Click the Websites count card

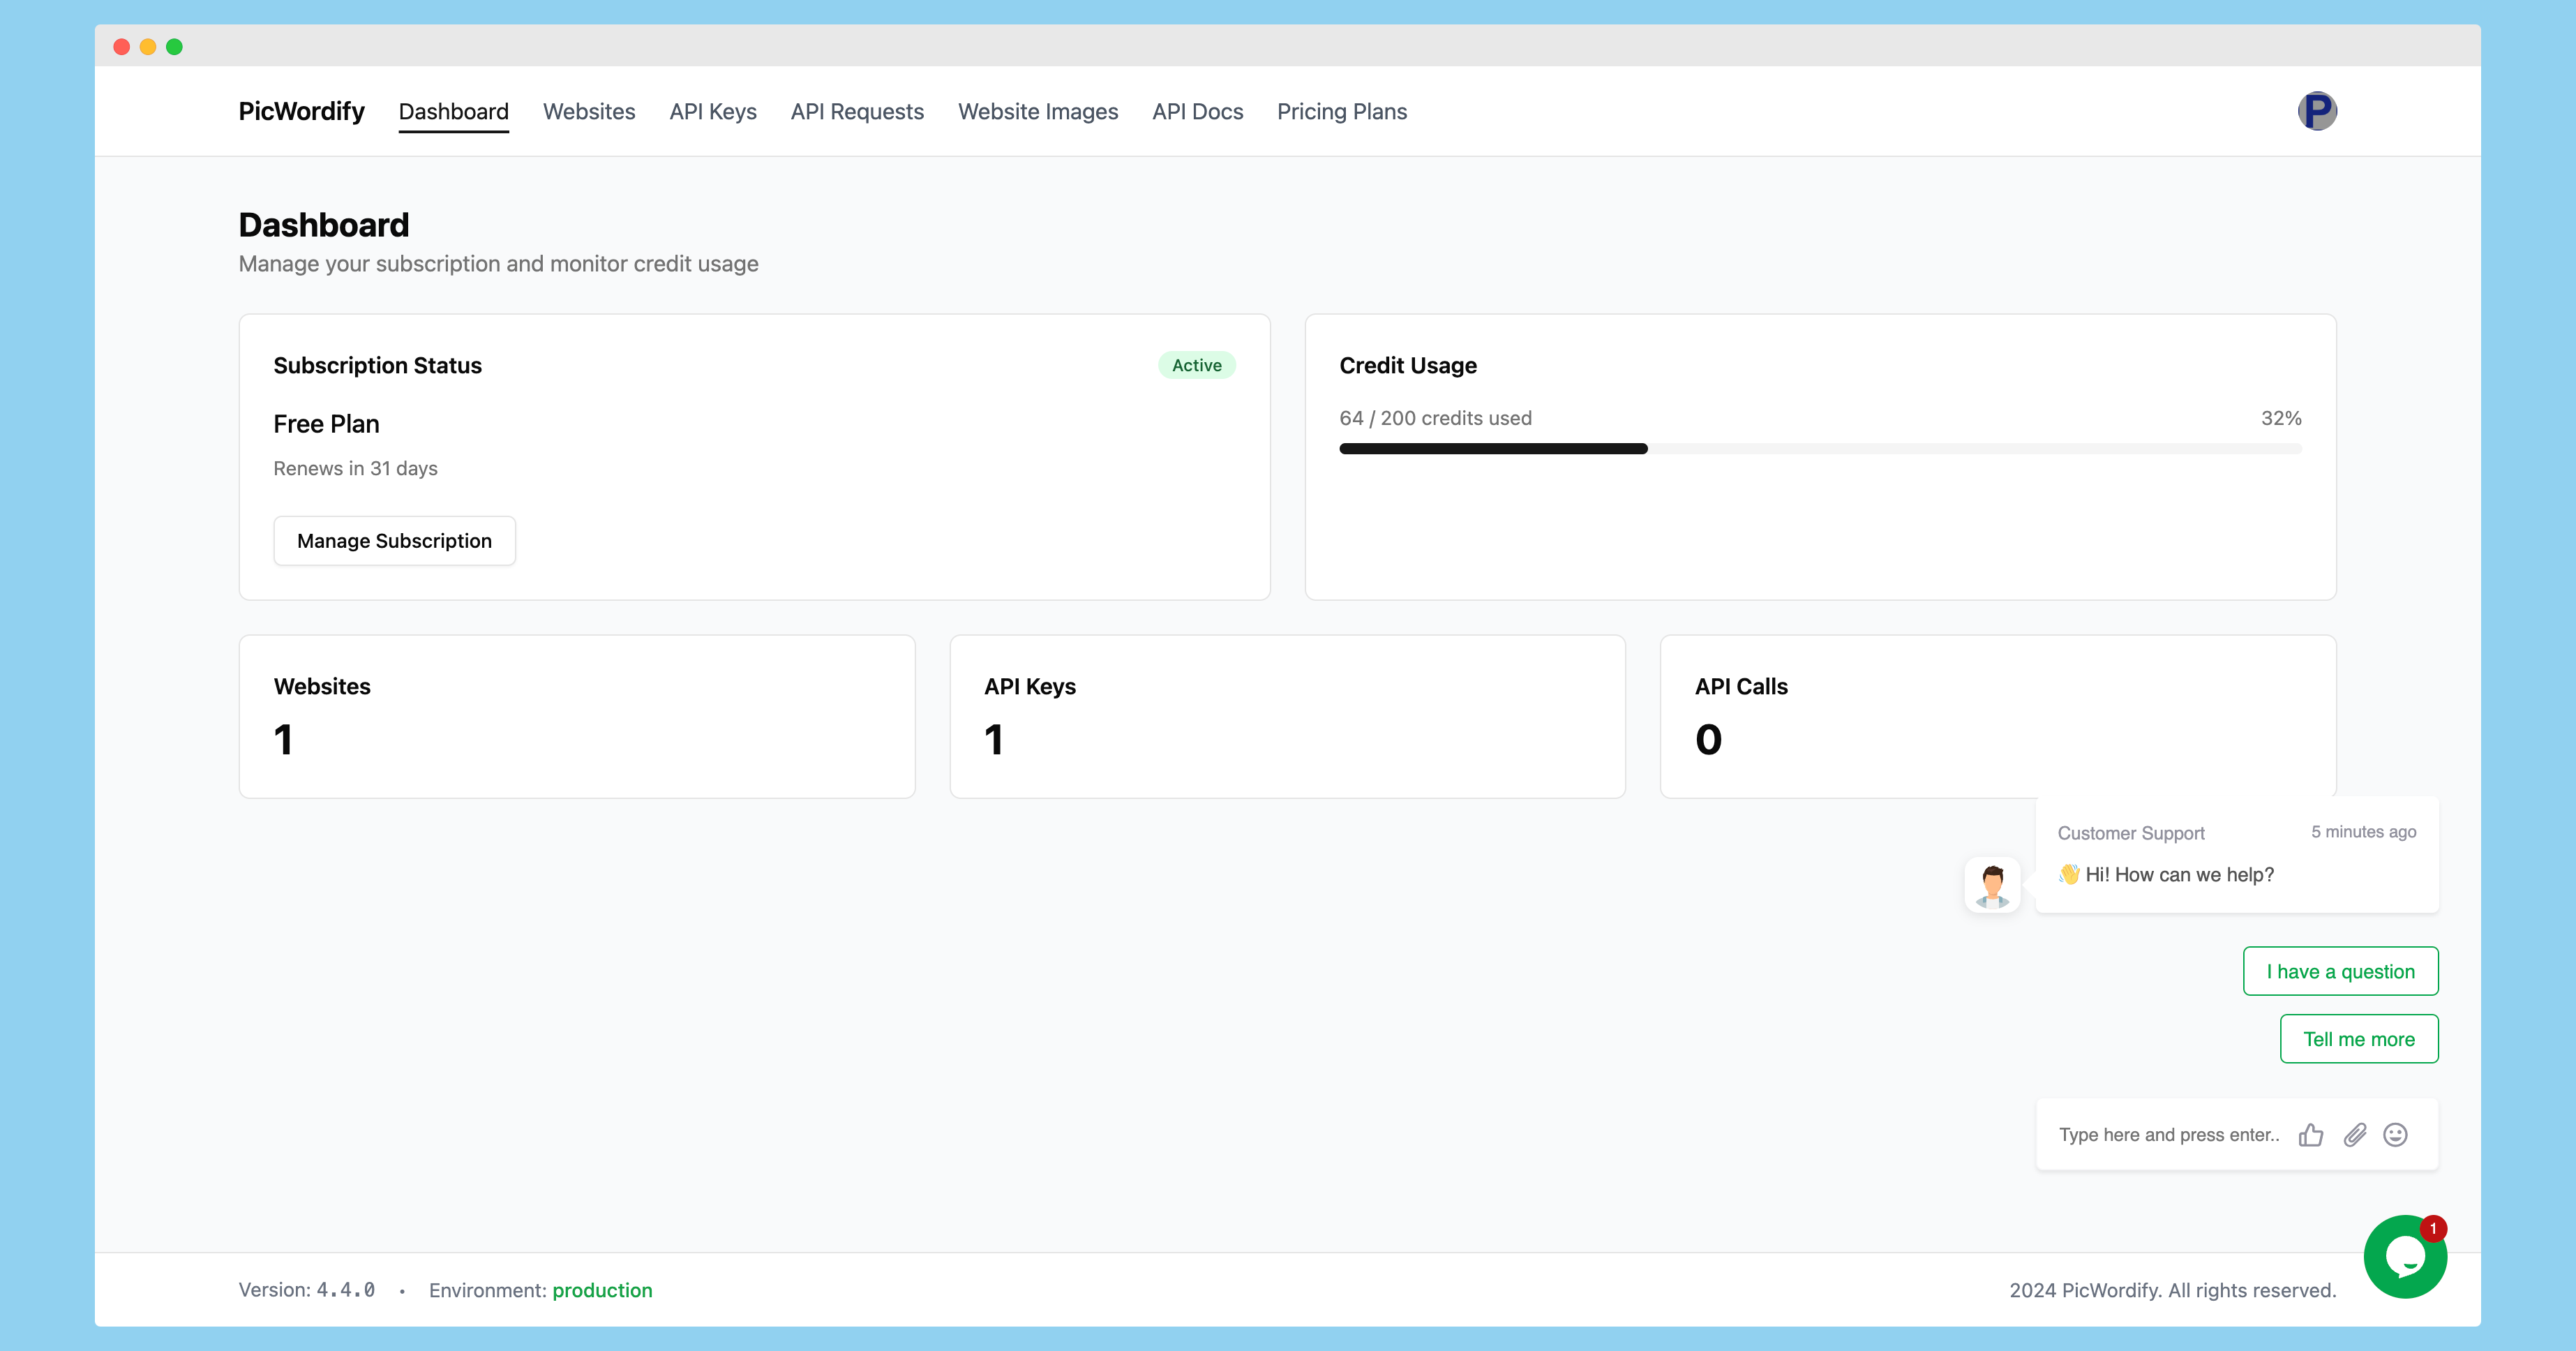577,716
